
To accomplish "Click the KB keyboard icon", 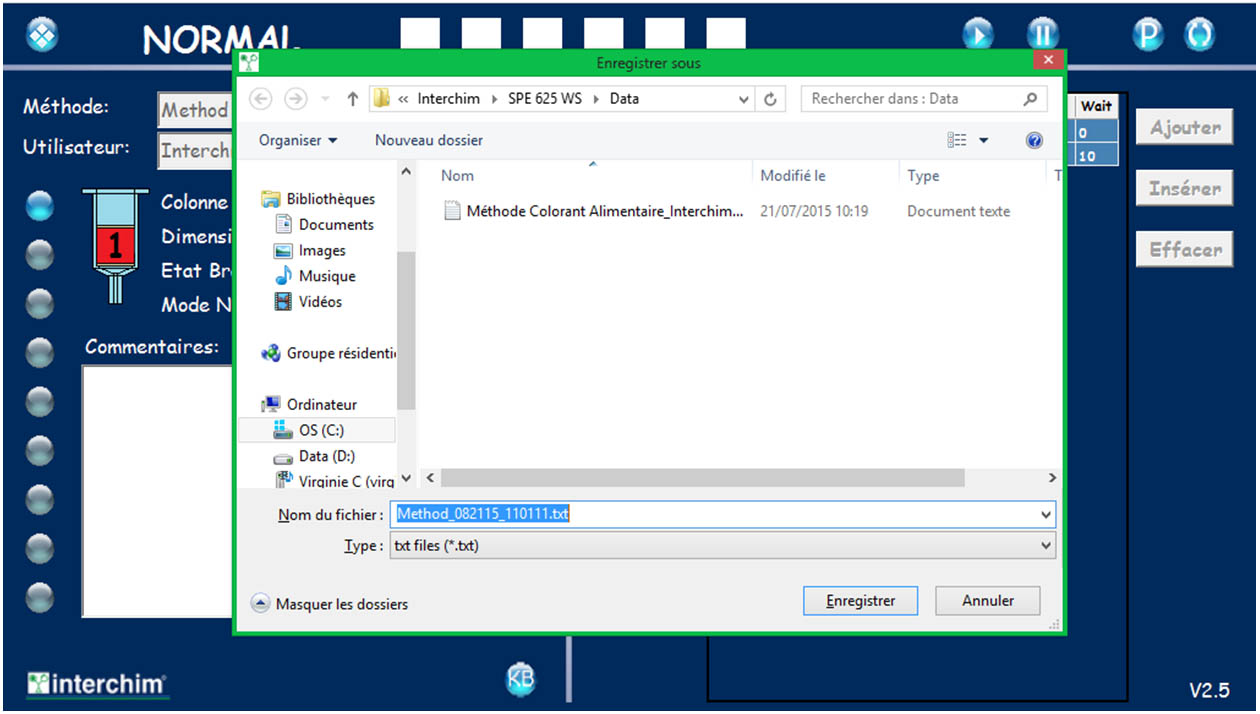I will [x=521, y=679].
